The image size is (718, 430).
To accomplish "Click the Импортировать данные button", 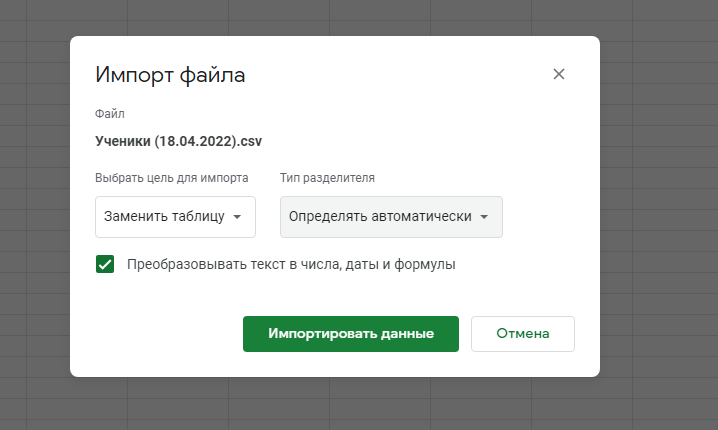I will pos(351,334).
